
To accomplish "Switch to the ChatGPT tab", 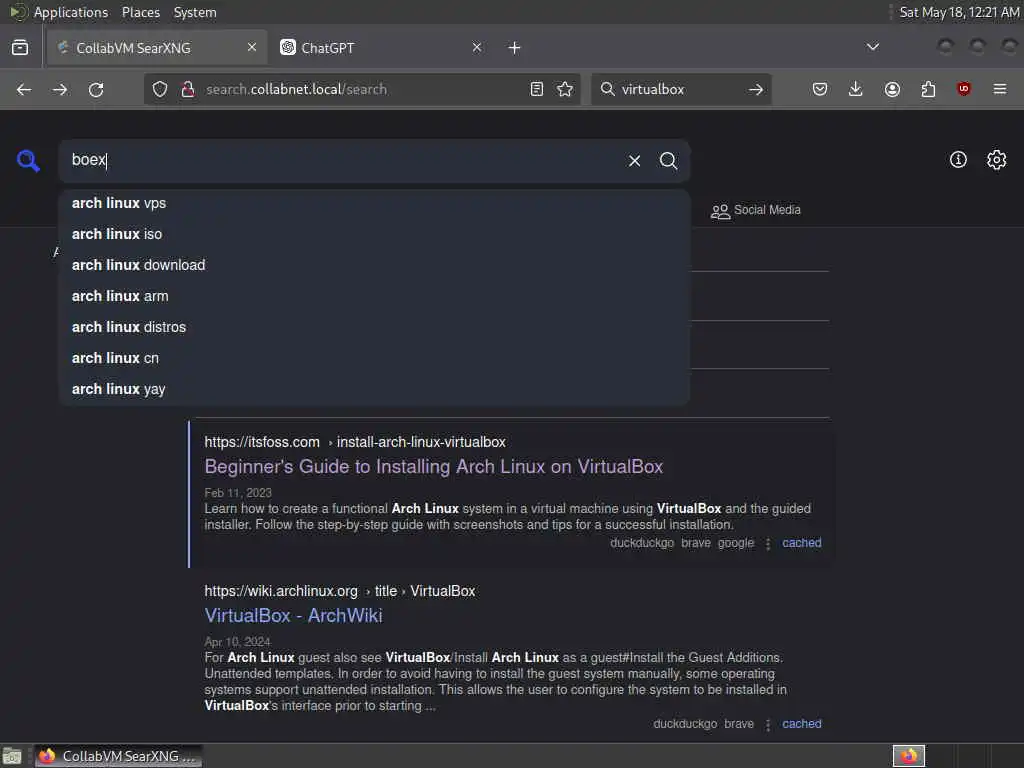I will coord(381,48).
